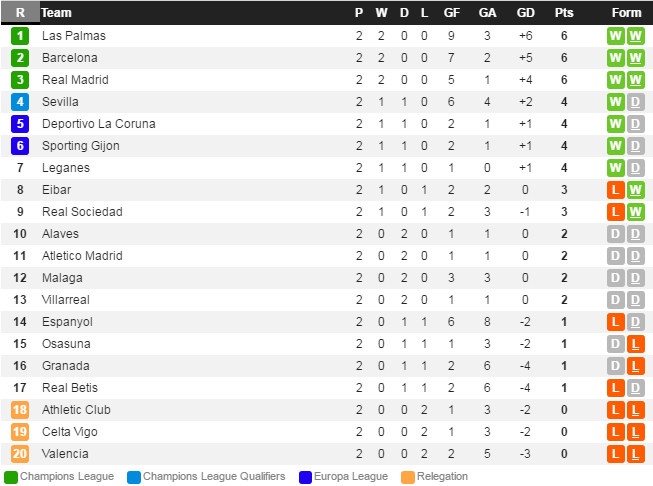Click Barcelona's latest W form icon
The image size is (653, 486).
pyautogui.click(x=636, y=58)
